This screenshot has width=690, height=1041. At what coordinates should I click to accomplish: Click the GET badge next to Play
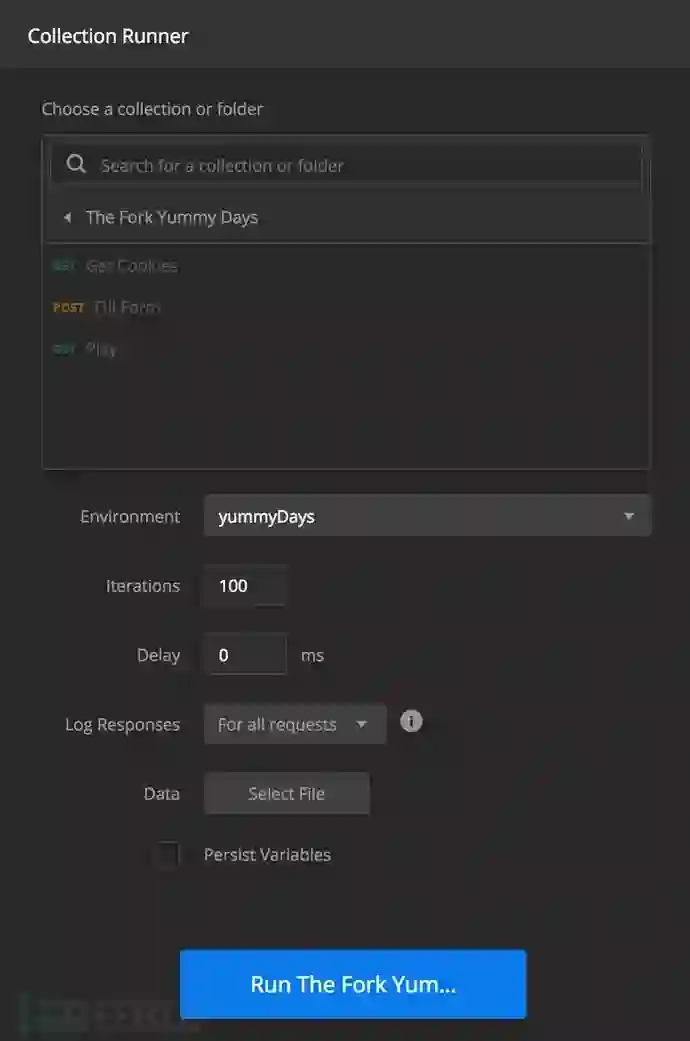coord(64,350)
